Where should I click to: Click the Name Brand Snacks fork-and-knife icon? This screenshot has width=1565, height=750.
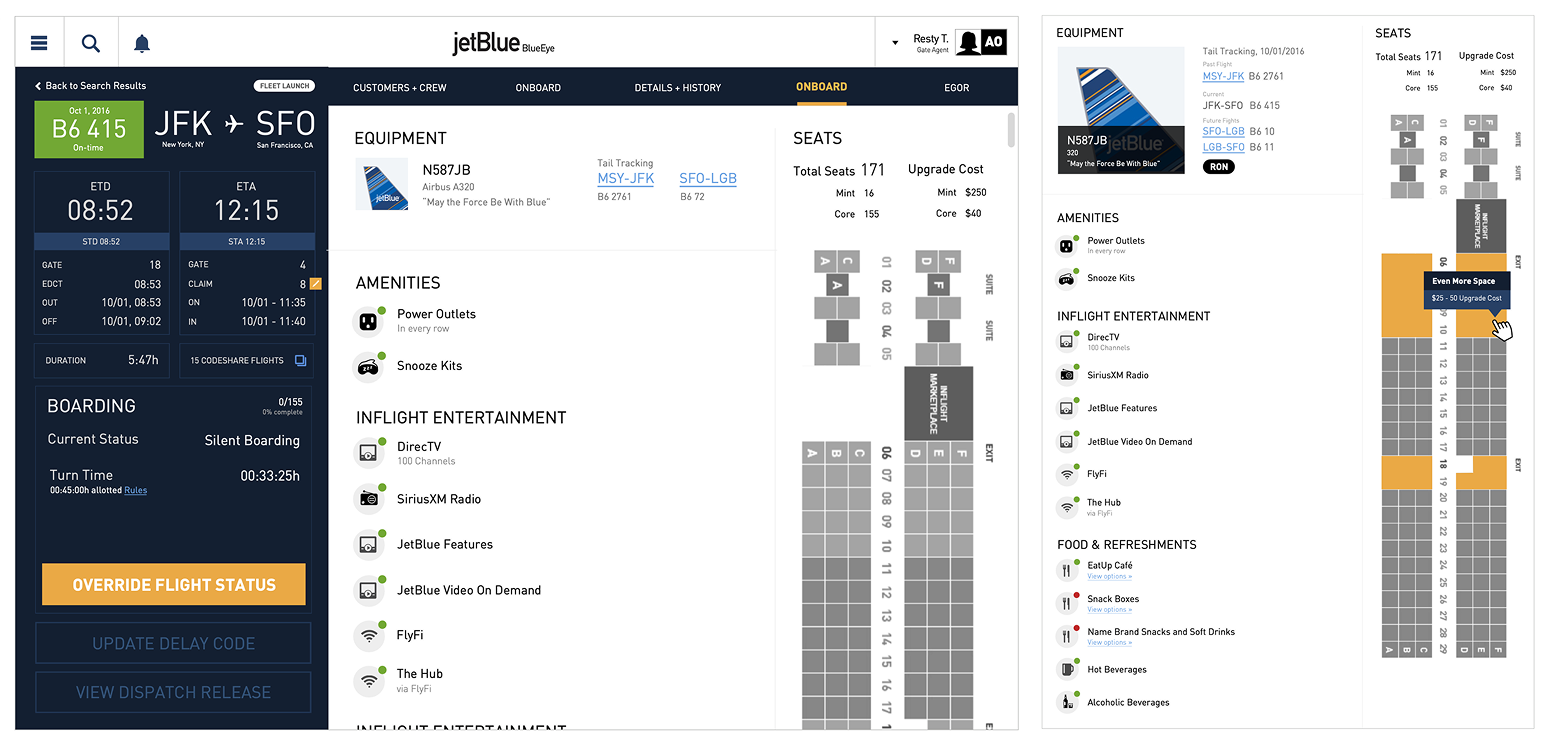(1068, 636)
